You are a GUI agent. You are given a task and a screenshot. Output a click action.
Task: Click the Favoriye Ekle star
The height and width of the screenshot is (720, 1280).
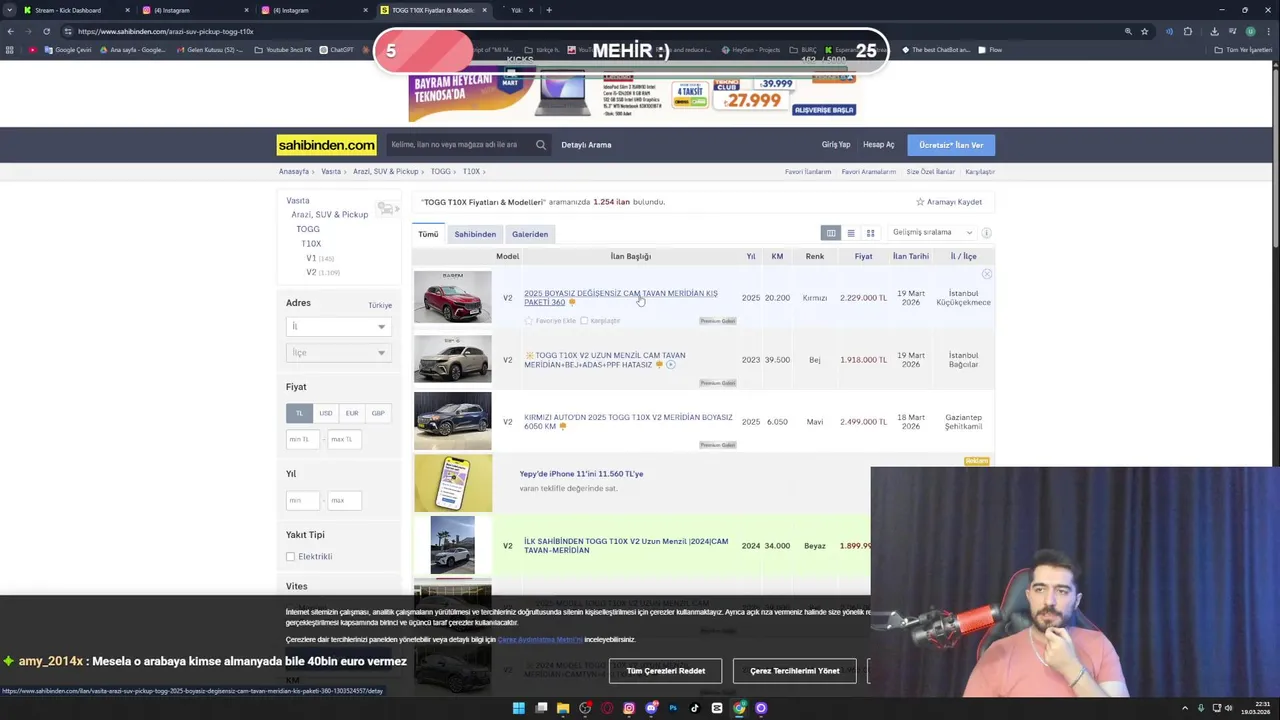(529, 321)
